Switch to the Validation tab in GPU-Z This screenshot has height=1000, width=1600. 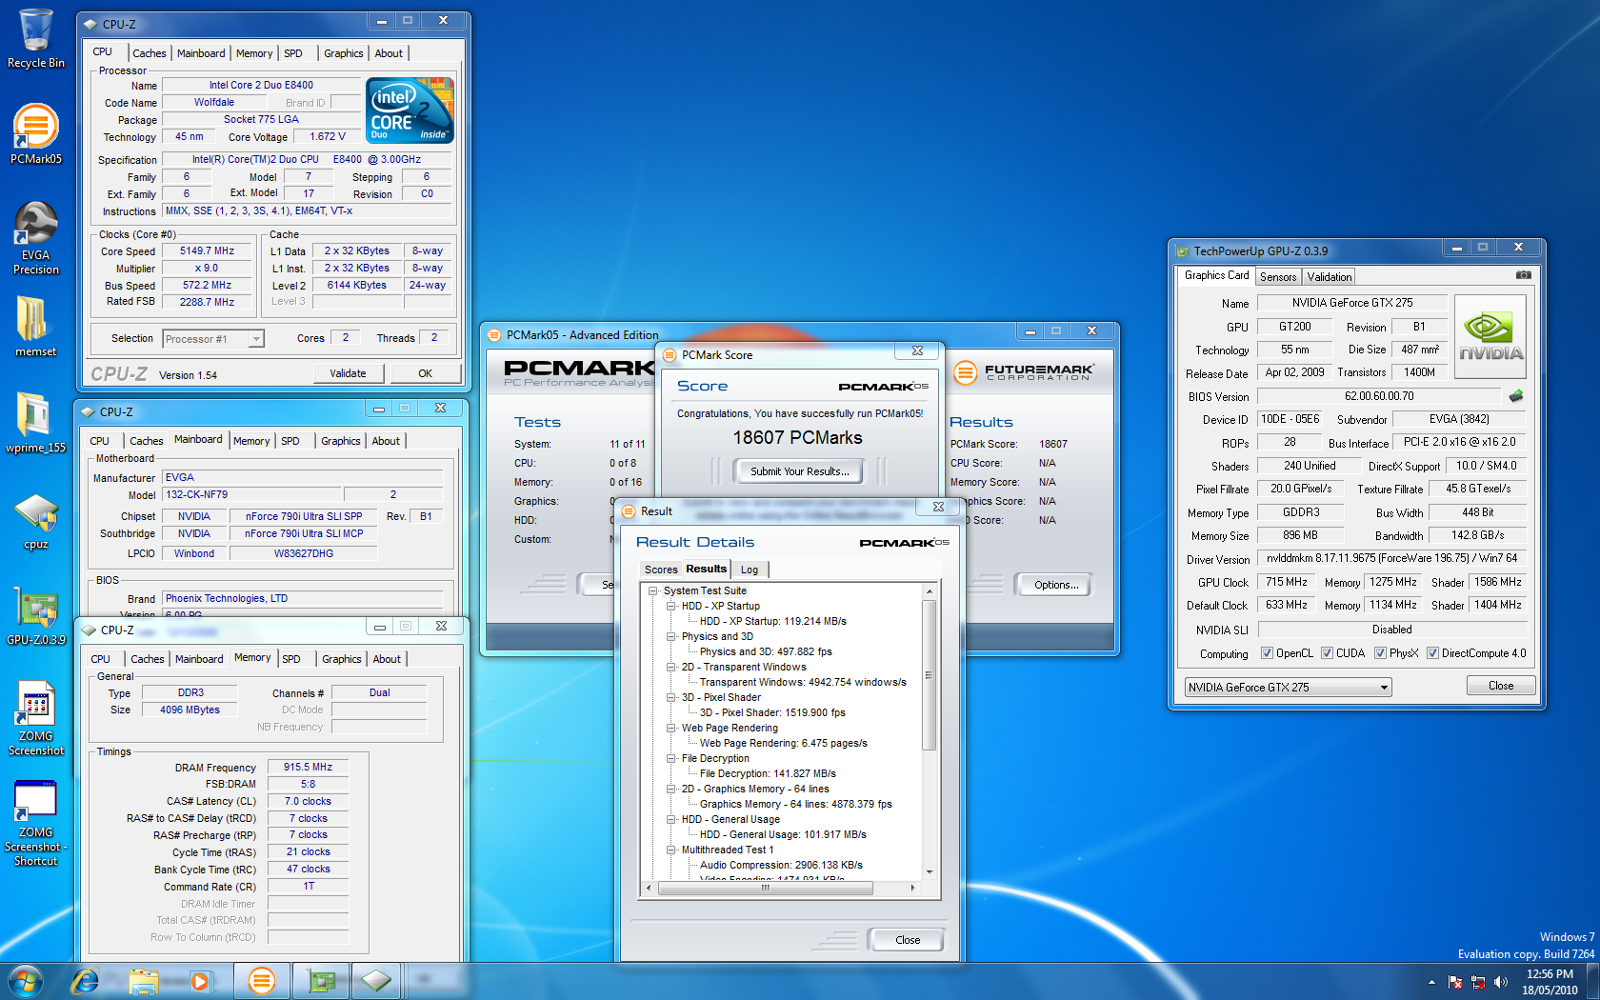[x=1329, y=277]
